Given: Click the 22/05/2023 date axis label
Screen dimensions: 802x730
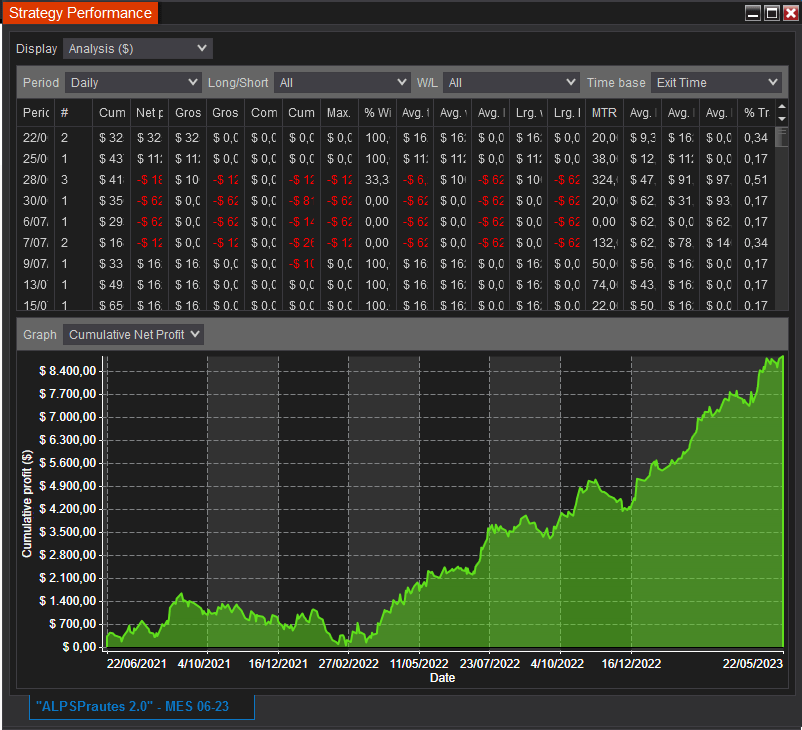Looking at the screenshot, I should (752, 664).
